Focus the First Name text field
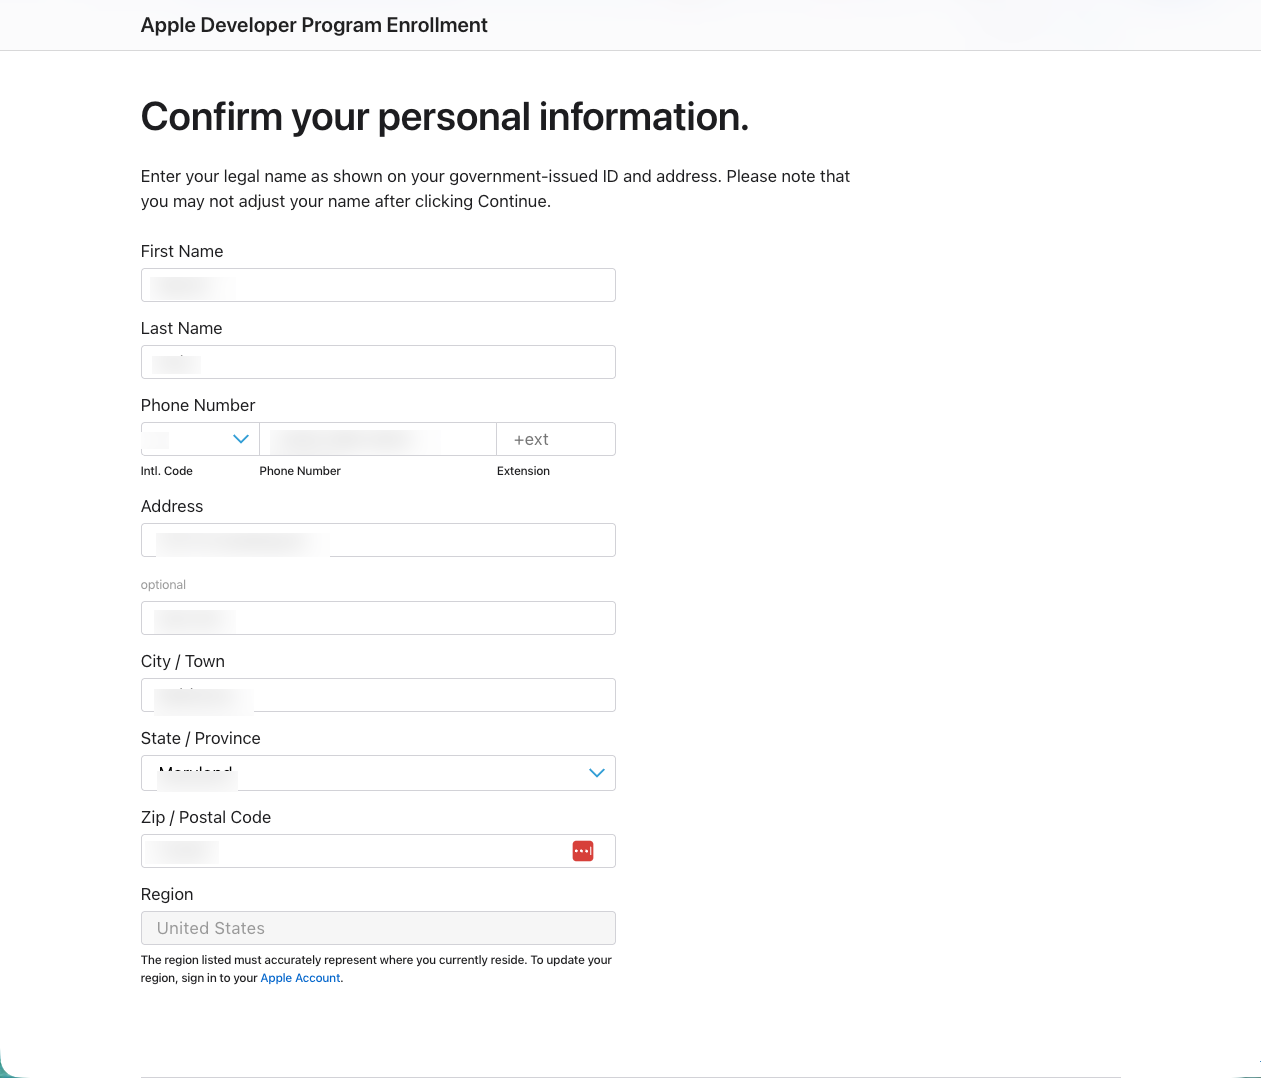The width and height of the screenshot is (1261, 1078). click(378, 285)
